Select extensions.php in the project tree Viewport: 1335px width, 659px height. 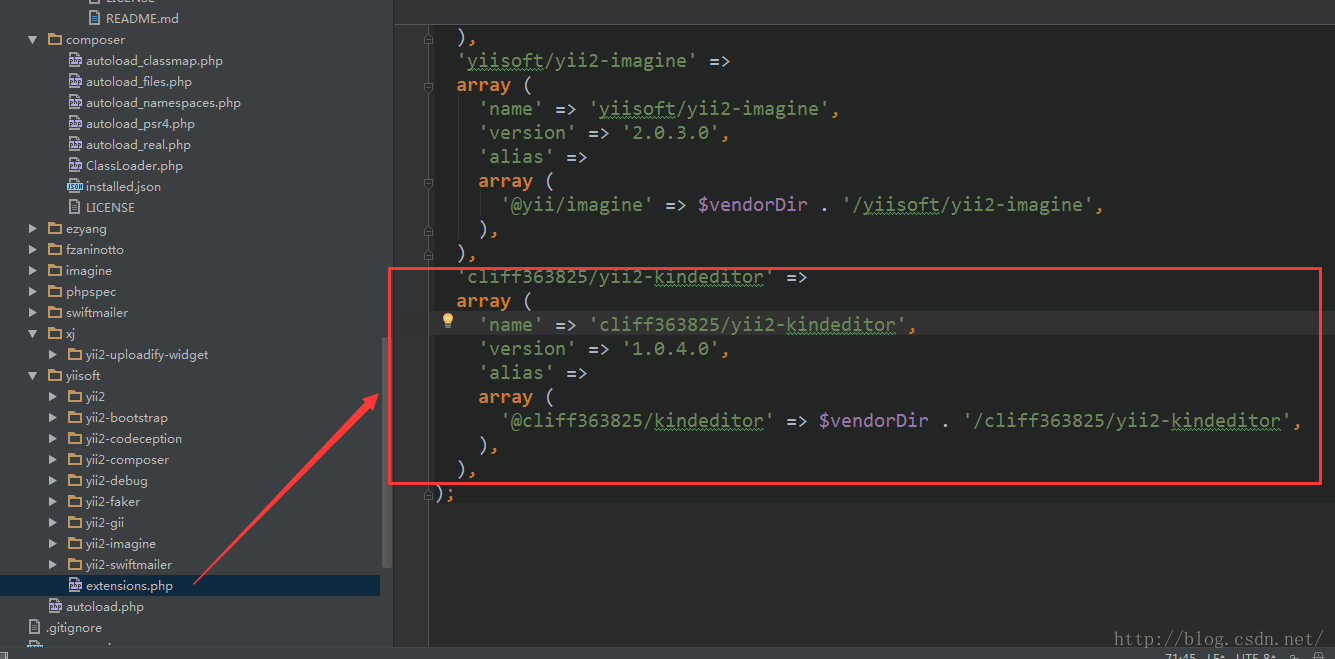coord(128,585)
